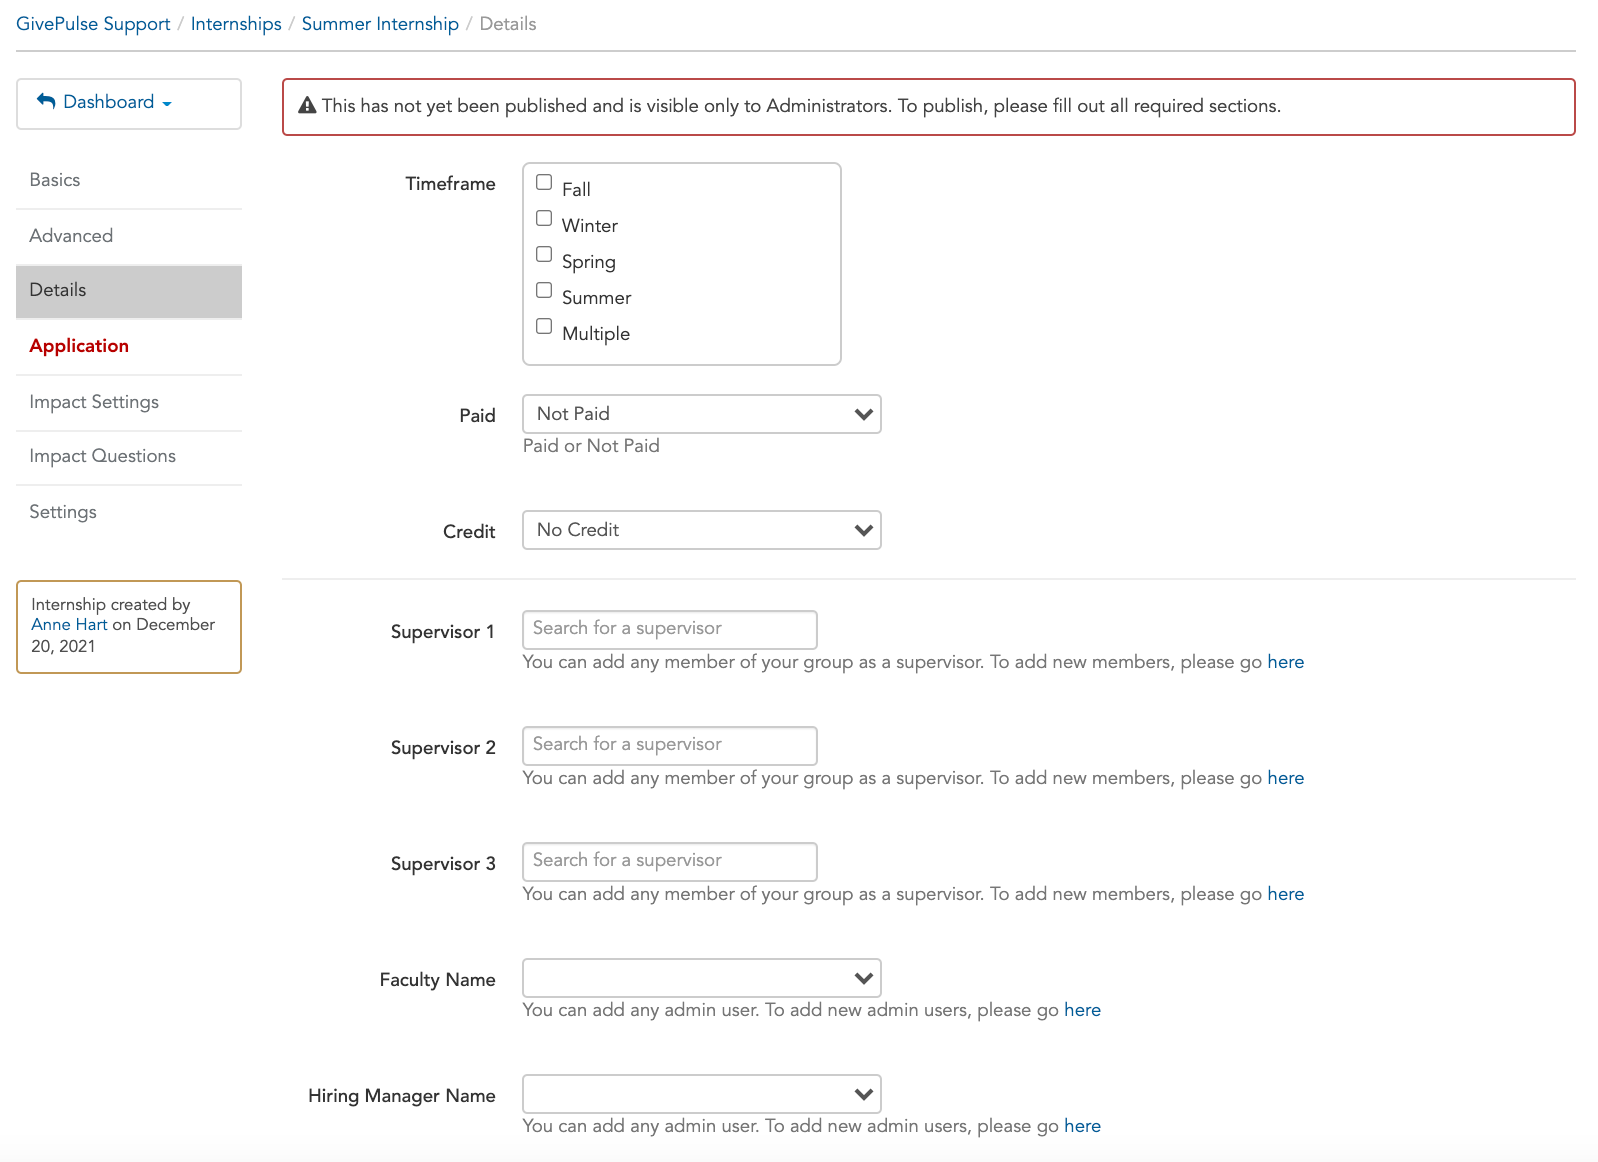
Task: Focus the Supervisor 1 search field
Action: point(670,629)
